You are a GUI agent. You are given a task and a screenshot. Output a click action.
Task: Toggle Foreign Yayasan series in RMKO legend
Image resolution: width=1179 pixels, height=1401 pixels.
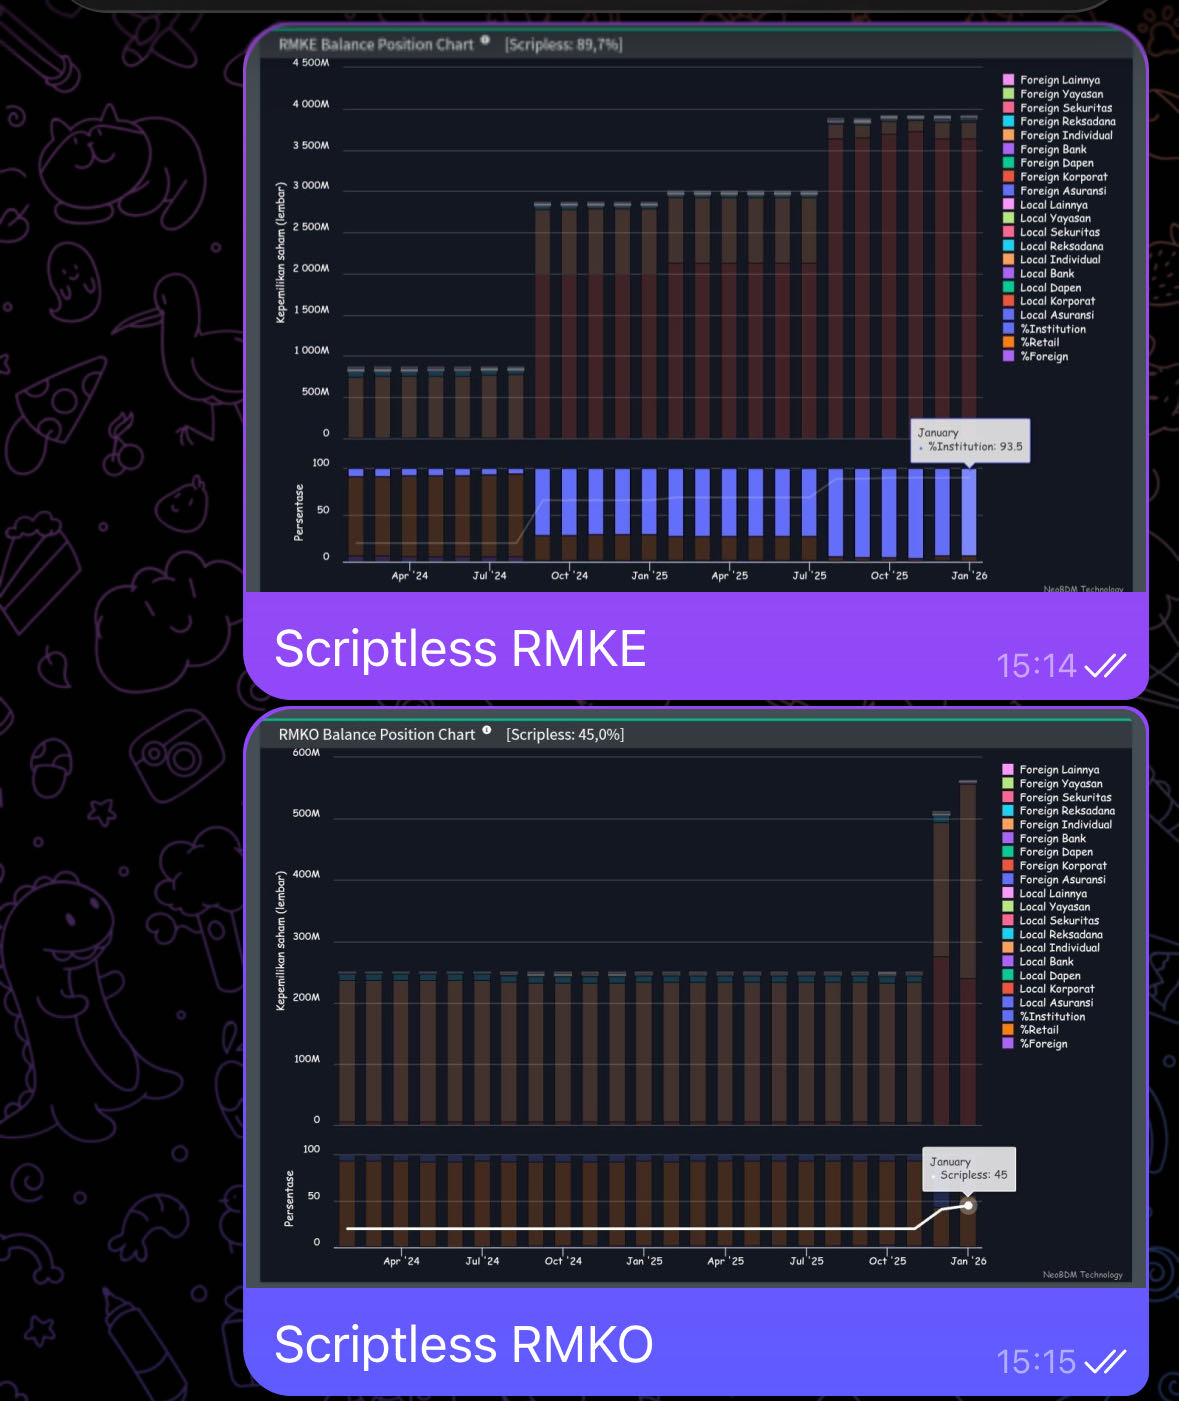click(1053, 784)
